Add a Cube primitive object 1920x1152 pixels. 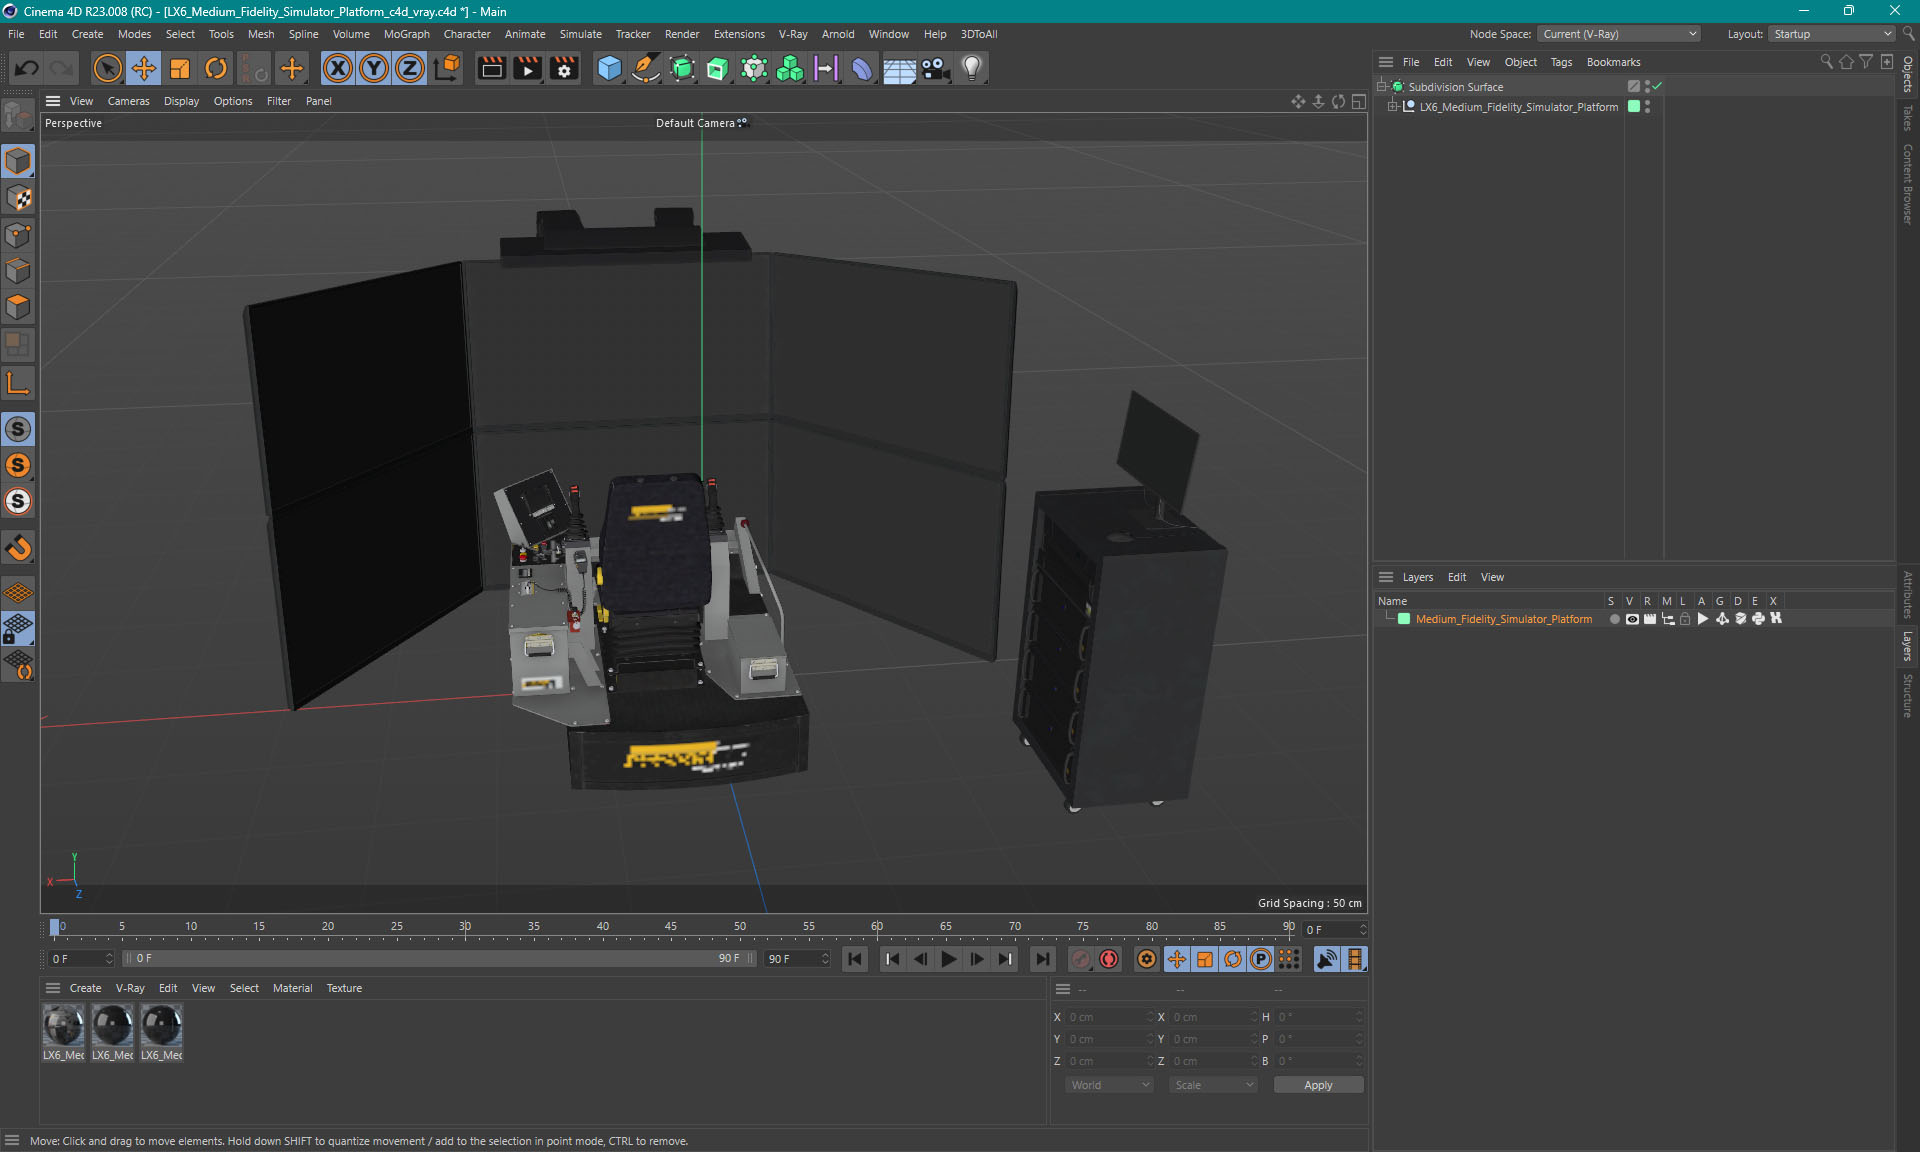pos(609,68)
